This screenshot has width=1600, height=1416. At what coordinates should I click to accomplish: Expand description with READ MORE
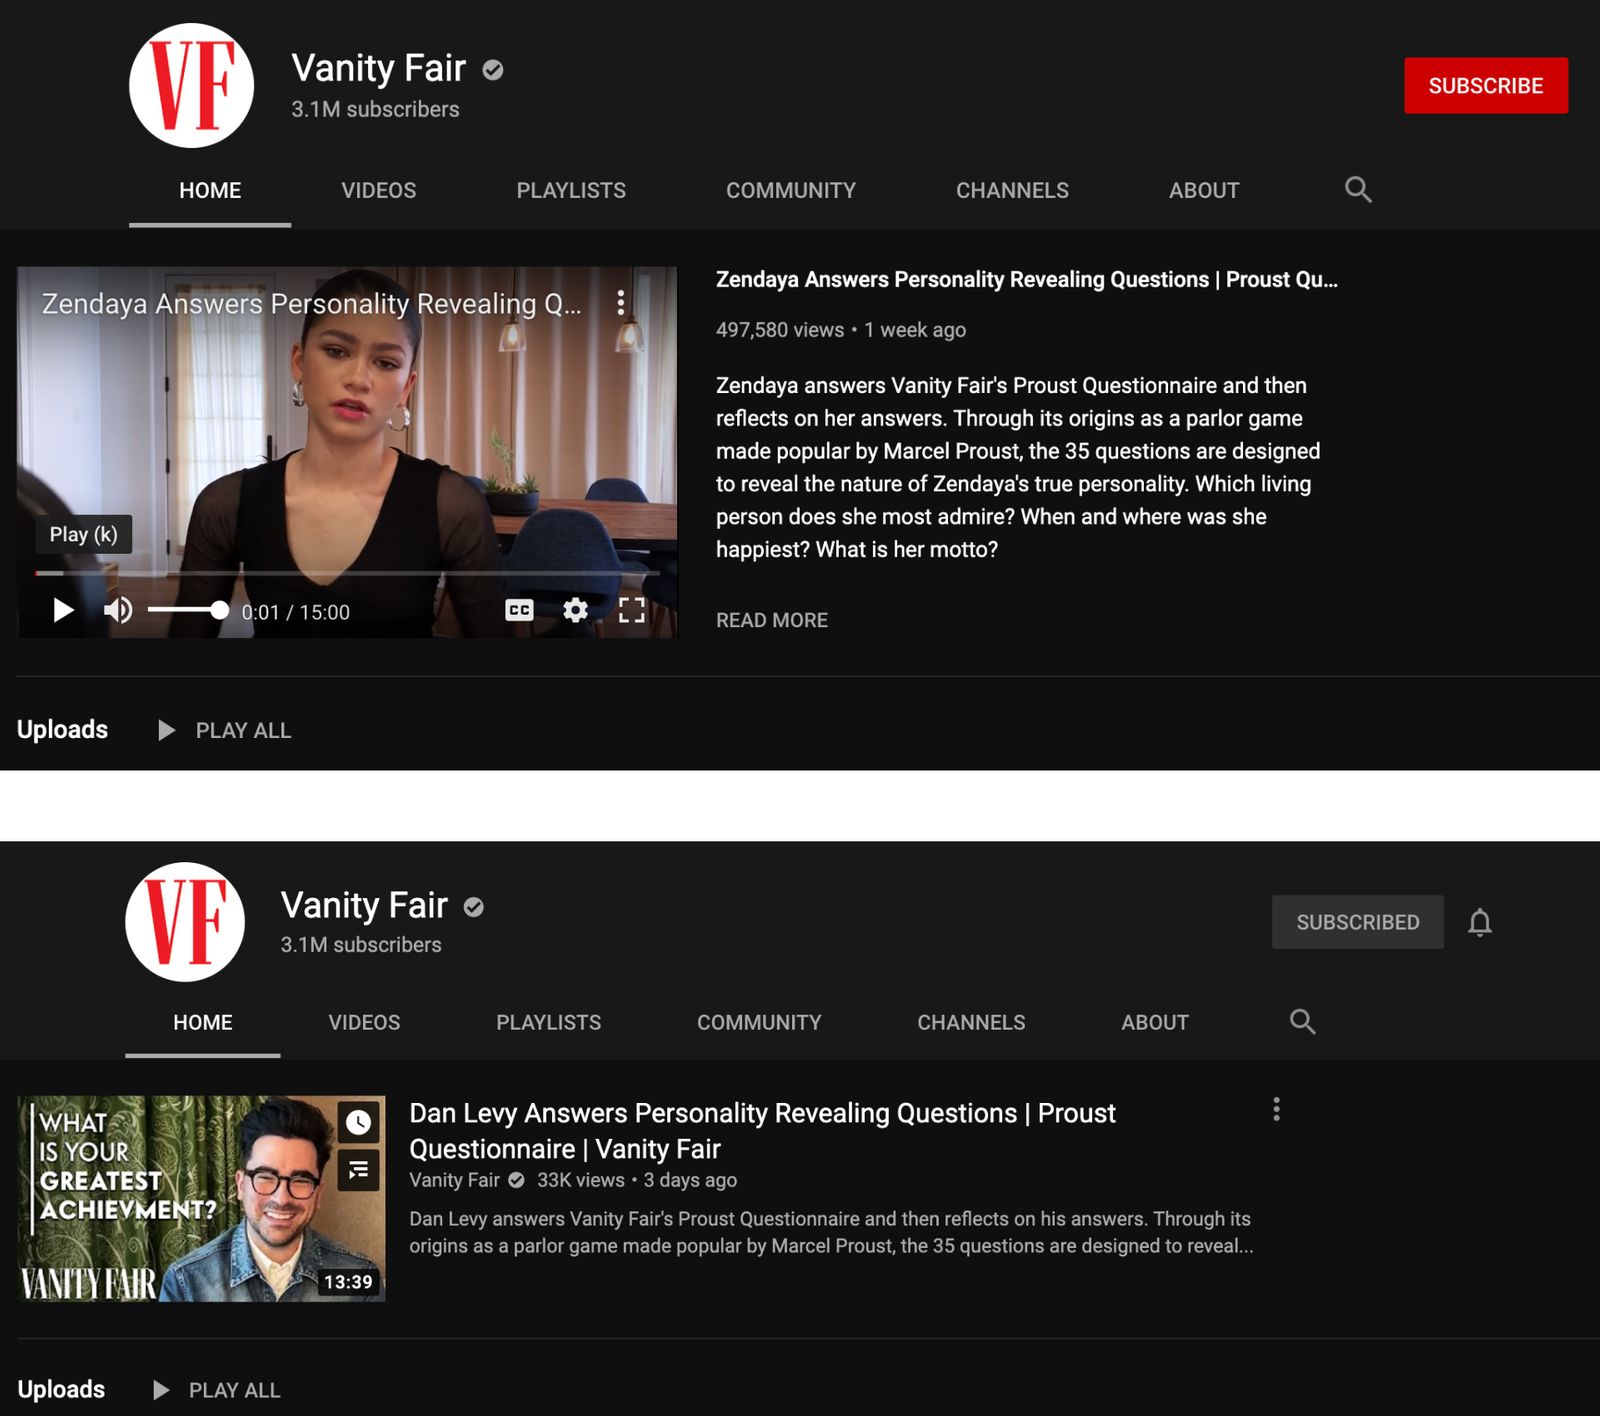pos(771,620)
